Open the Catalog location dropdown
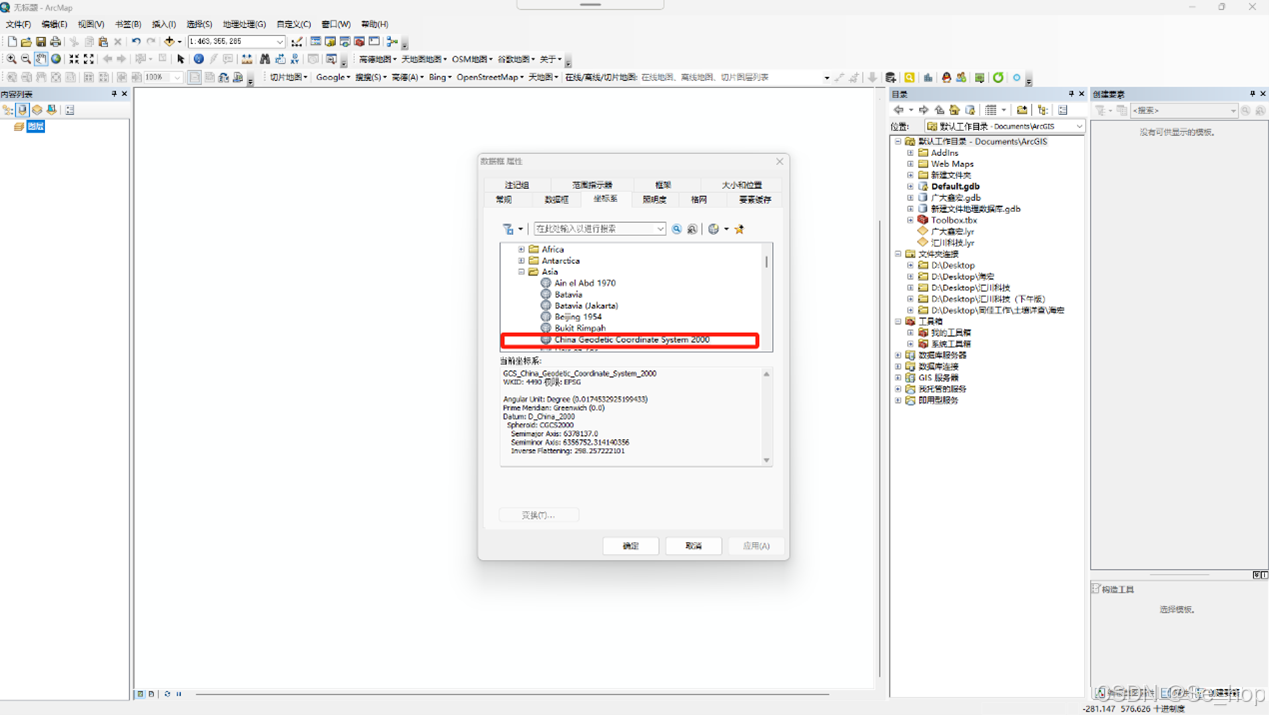The width and height of the screenshot is (1269, 715). [1079, 127]
